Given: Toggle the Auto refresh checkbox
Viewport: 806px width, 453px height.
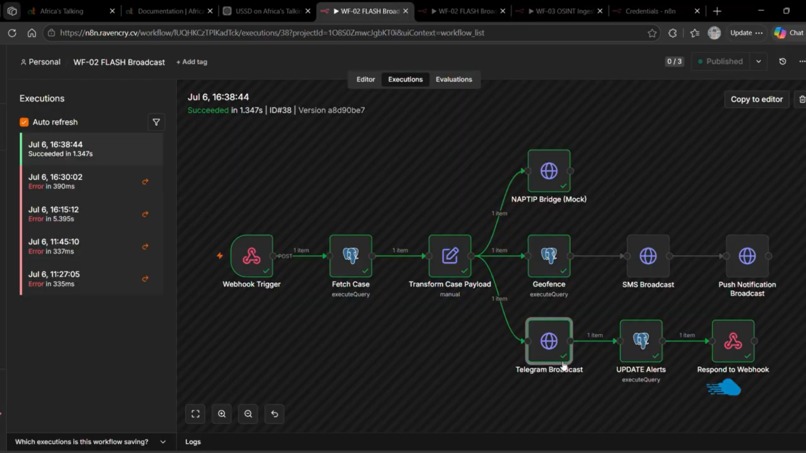Looking at the screenshot, I should pyautogui.click(x=24, y=122).
